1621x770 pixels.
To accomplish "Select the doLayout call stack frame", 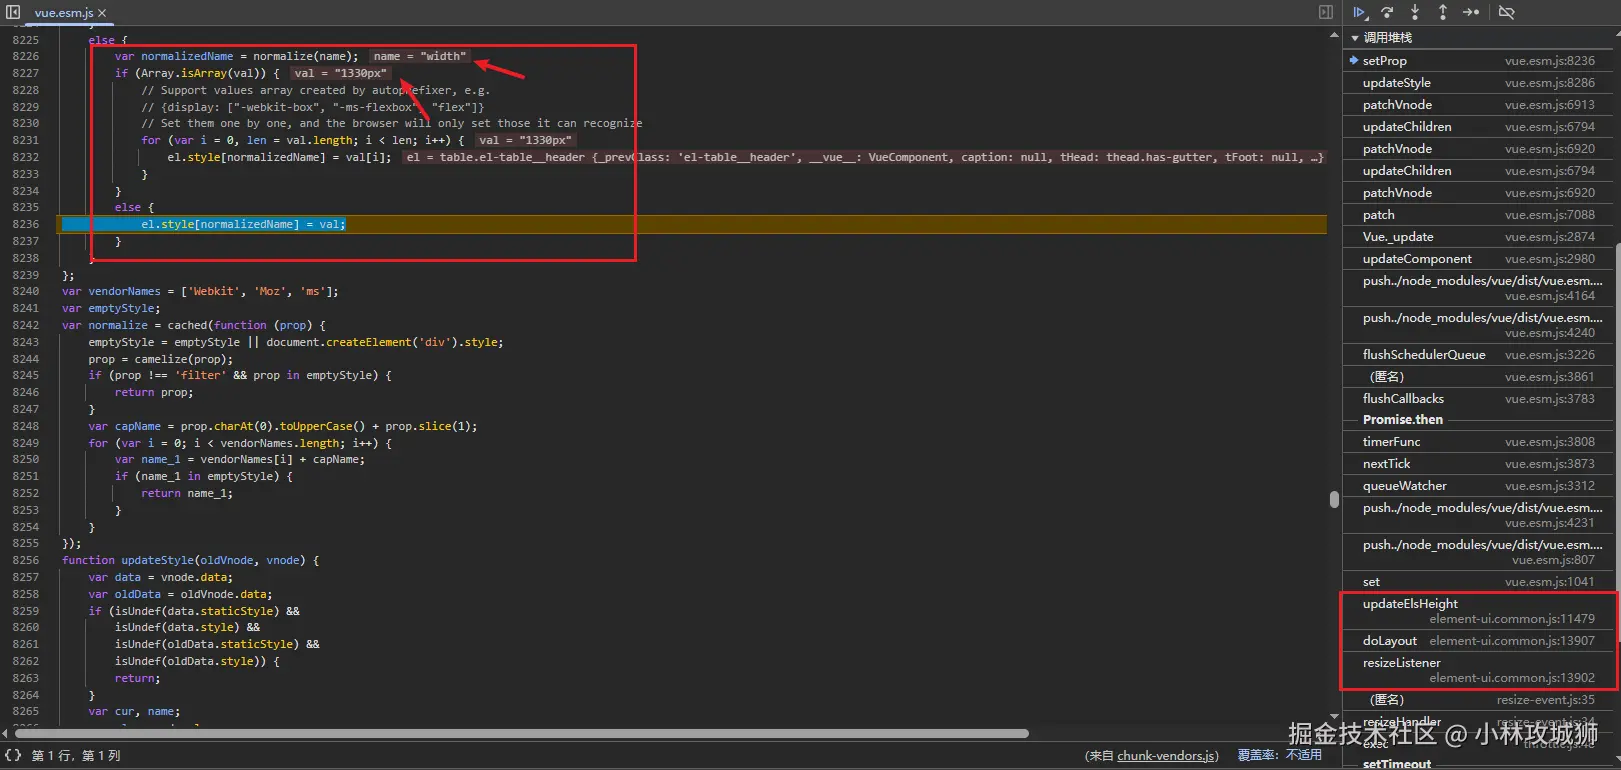I will [1478, 641].
